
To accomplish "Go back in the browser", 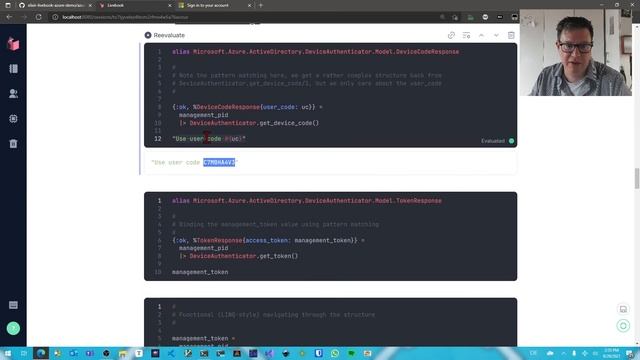I will [x=9, y=17].
